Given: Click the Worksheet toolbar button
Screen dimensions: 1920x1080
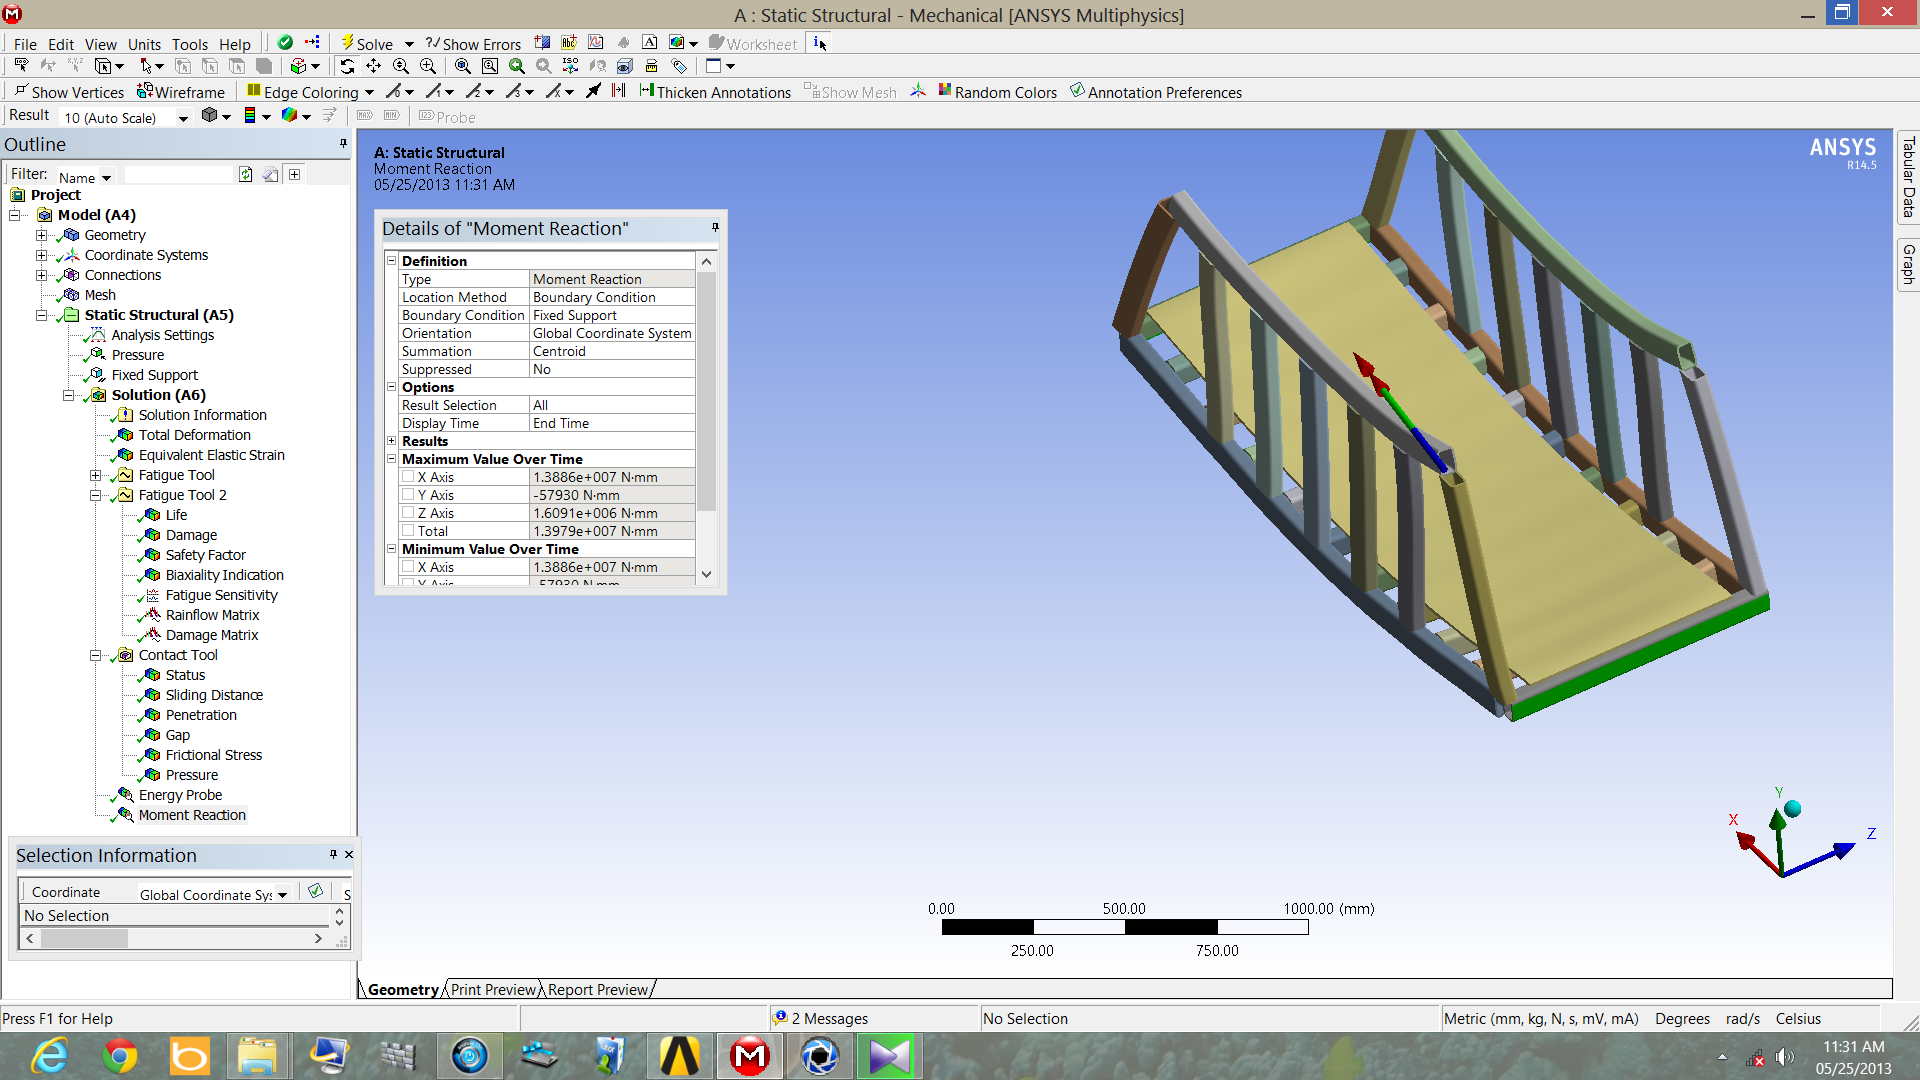Looking at the screenshot, I should (753, 43).
